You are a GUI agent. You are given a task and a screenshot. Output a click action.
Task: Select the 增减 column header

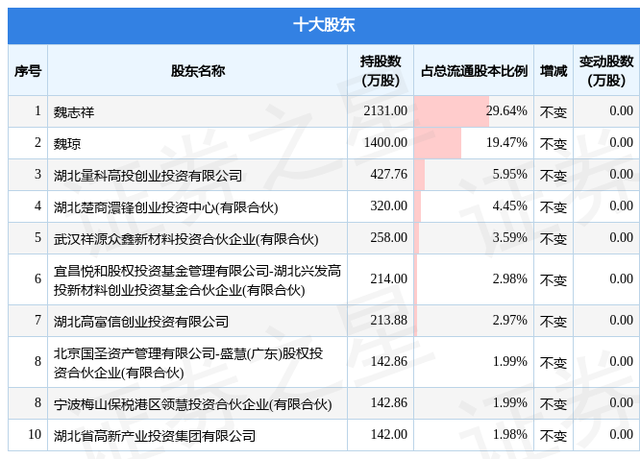click(x=553, y=71)
